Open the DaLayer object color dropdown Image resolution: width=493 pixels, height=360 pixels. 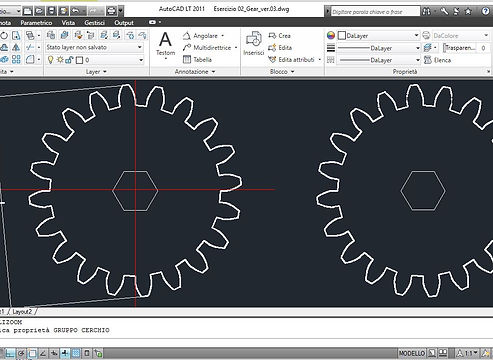tap(378, 35)
